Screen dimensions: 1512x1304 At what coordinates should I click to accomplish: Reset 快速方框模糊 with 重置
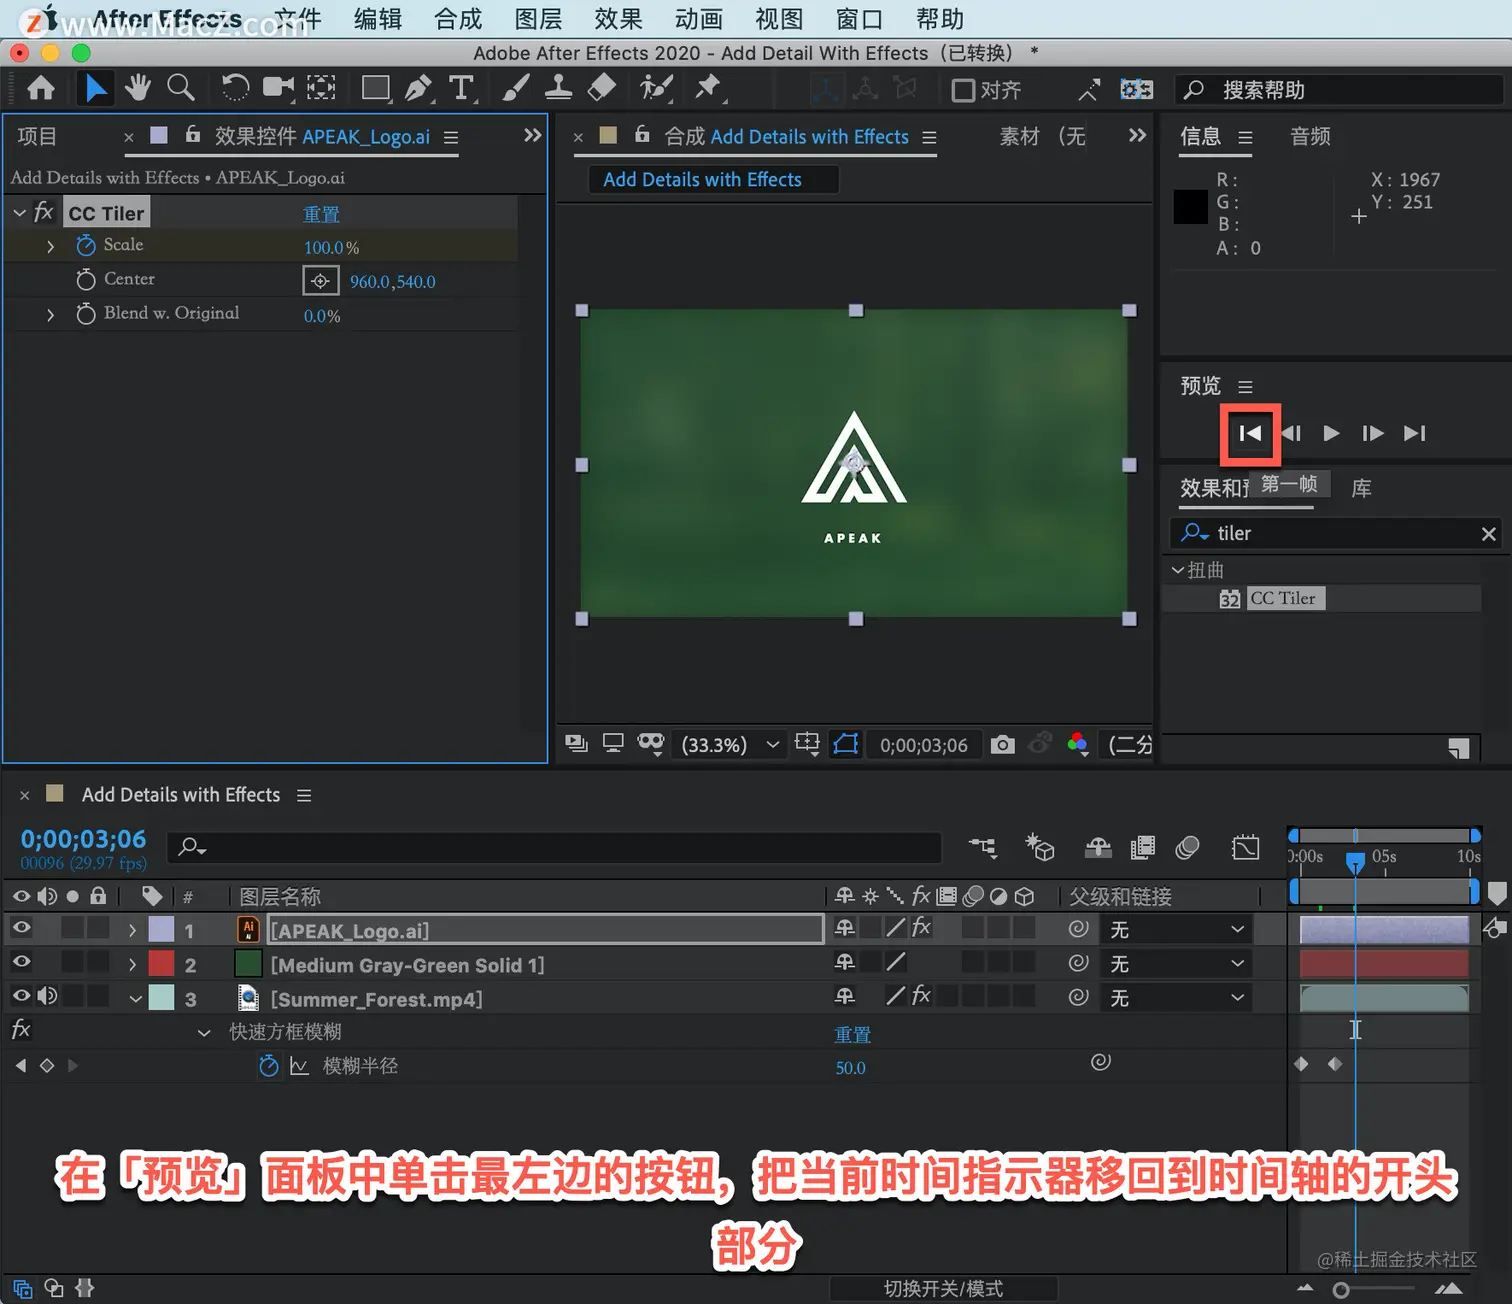(853, 1034)
